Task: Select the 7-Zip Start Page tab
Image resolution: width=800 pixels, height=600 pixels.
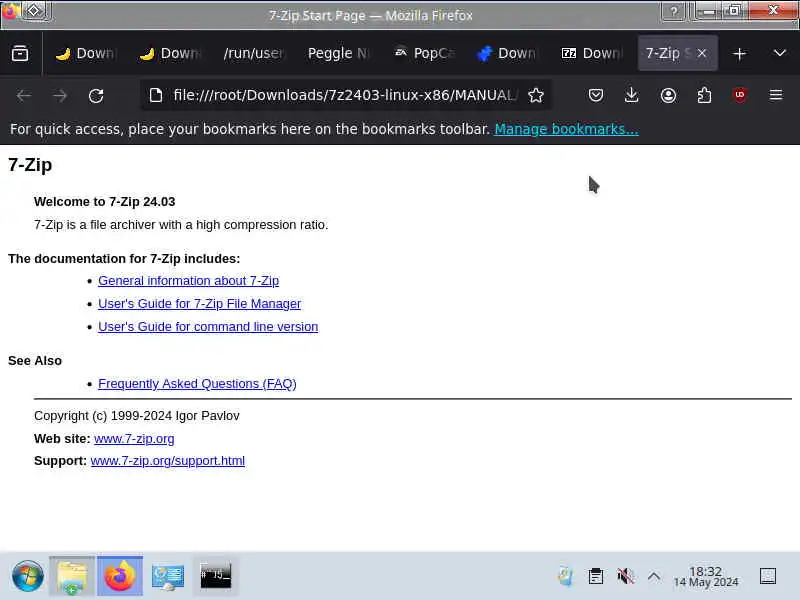Action: (x=668, y=53)
